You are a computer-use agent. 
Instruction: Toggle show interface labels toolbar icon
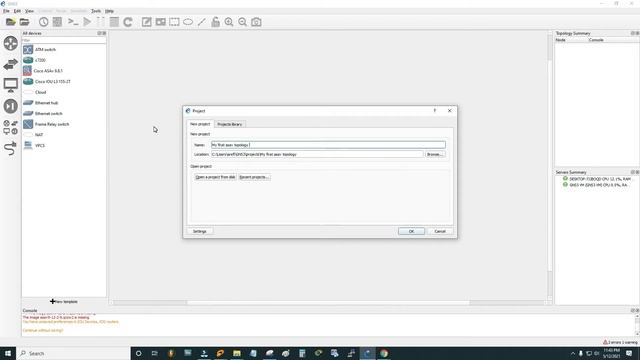click(x=57, y=22)
